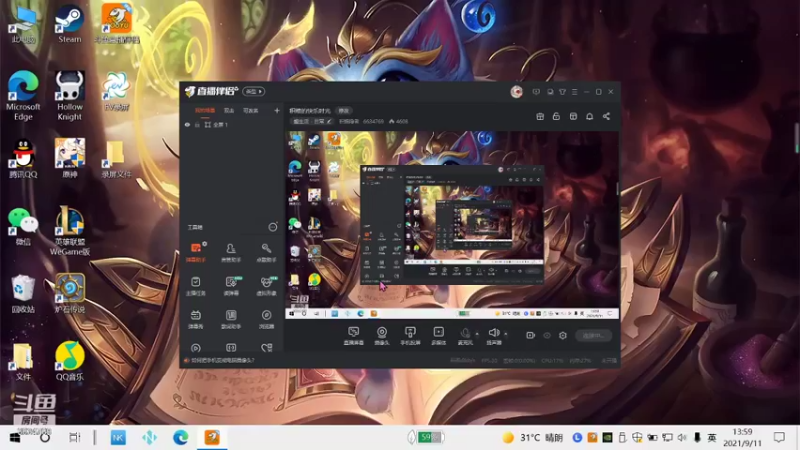The width and height of the screenshot is (800, 450).
Task: Add multimedia source from bottom toolbar
Action: 438,336
